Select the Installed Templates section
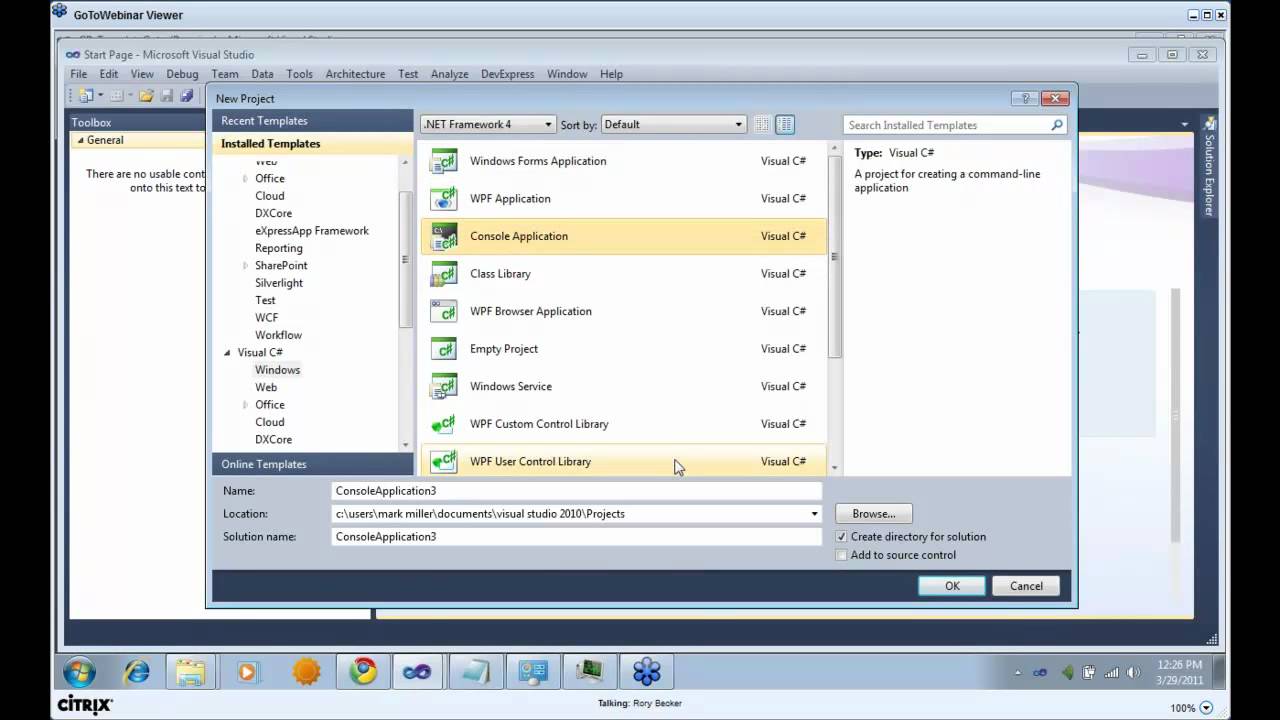The width and height of the screenshot is (1280, 720). point(313,144)
